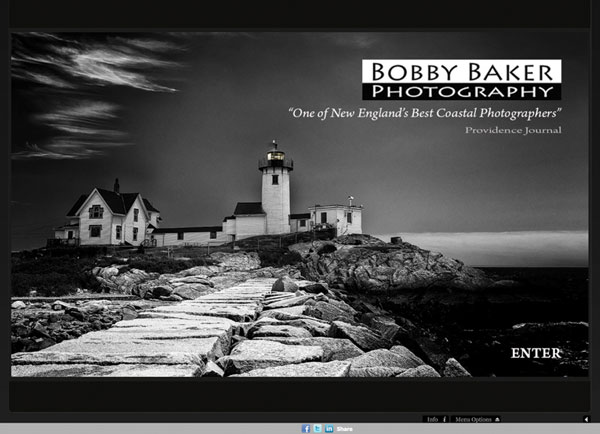Click the Share text link
Viewport: 600px width, 434px height.
coord(344,429)
